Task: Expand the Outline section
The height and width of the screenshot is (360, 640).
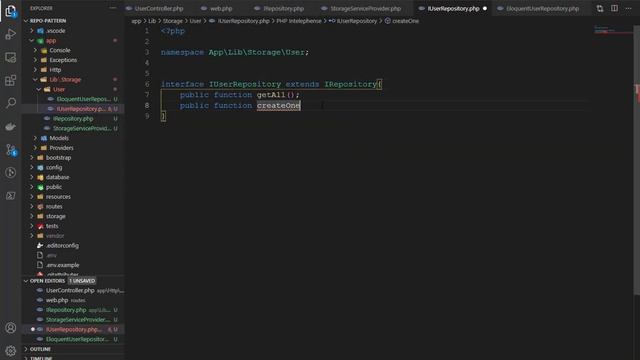Action: pyautogui.click(x=40, y=349)
